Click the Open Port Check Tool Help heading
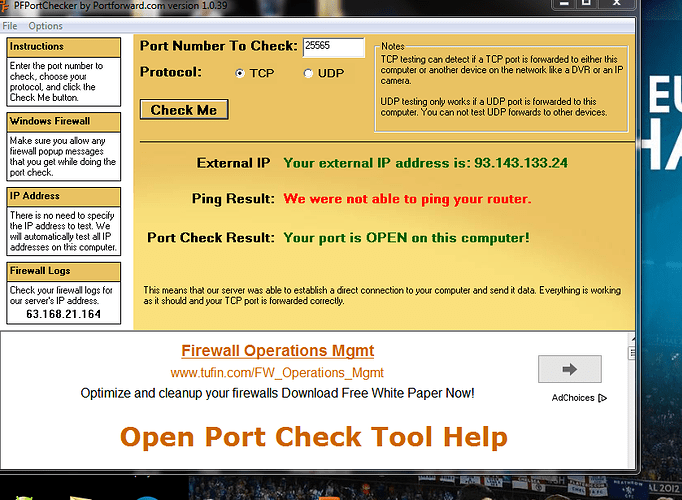Screen dimensions: 682x500 [314, 437]
